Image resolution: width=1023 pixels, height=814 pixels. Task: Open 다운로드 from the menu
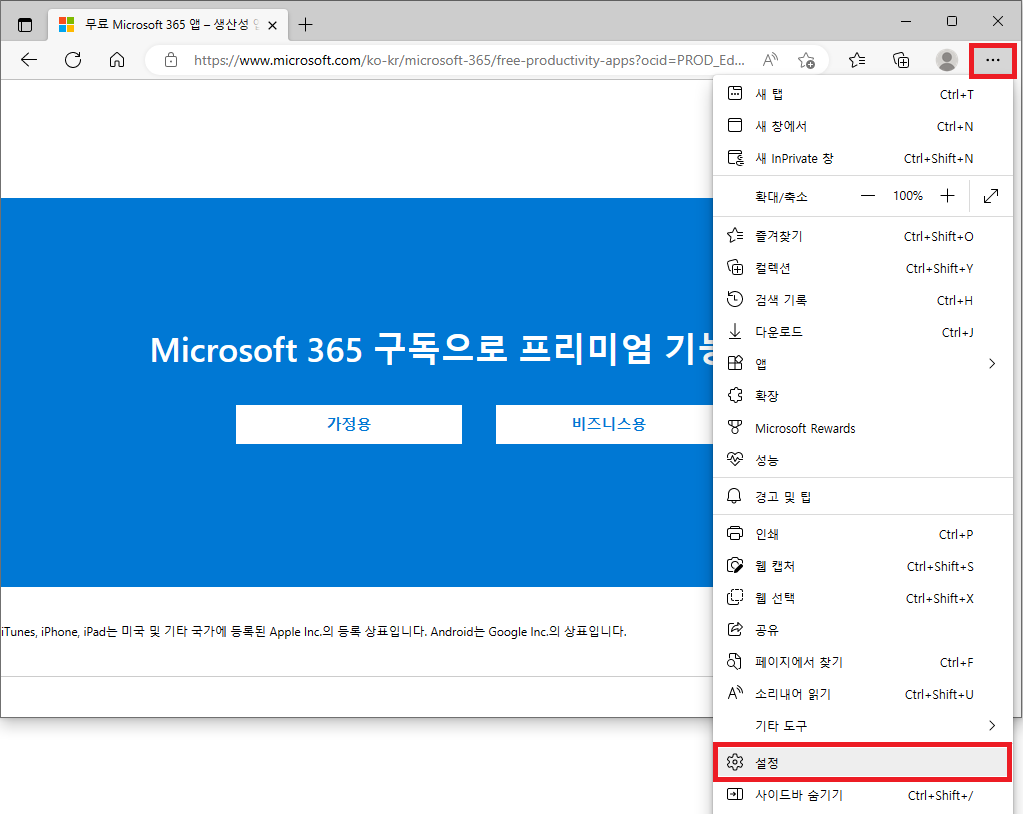[x=863, y=332]
